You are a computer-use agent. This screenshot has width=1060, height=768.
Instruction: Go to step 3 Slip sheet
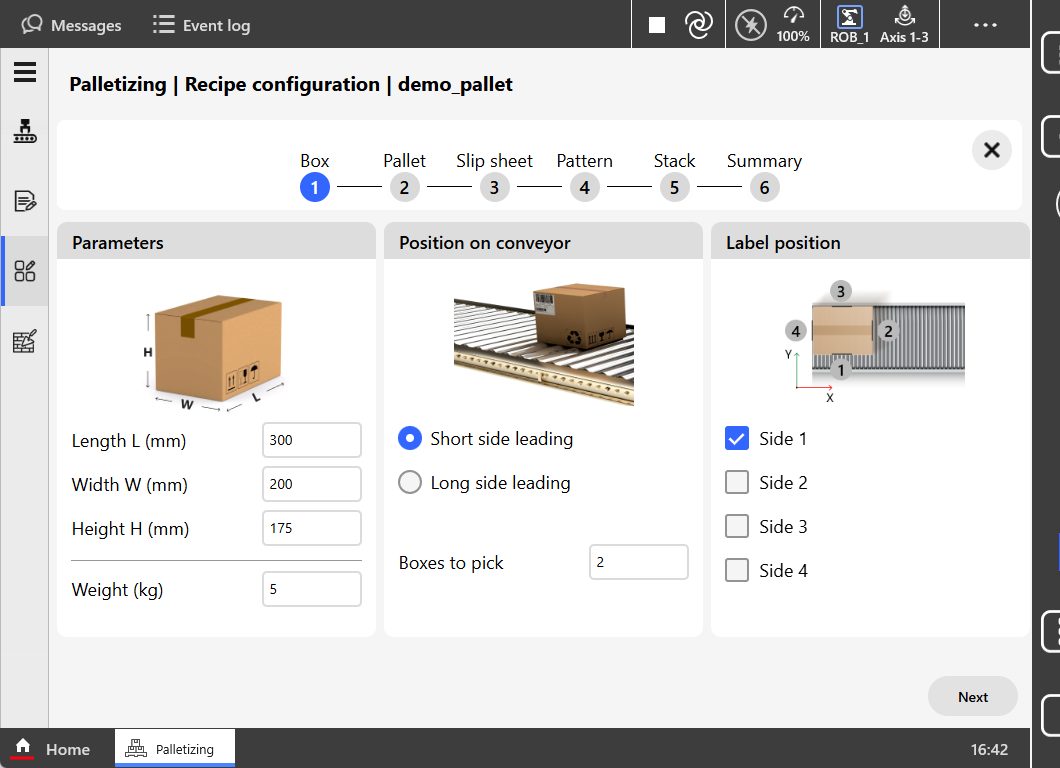(x=494, y=187)
